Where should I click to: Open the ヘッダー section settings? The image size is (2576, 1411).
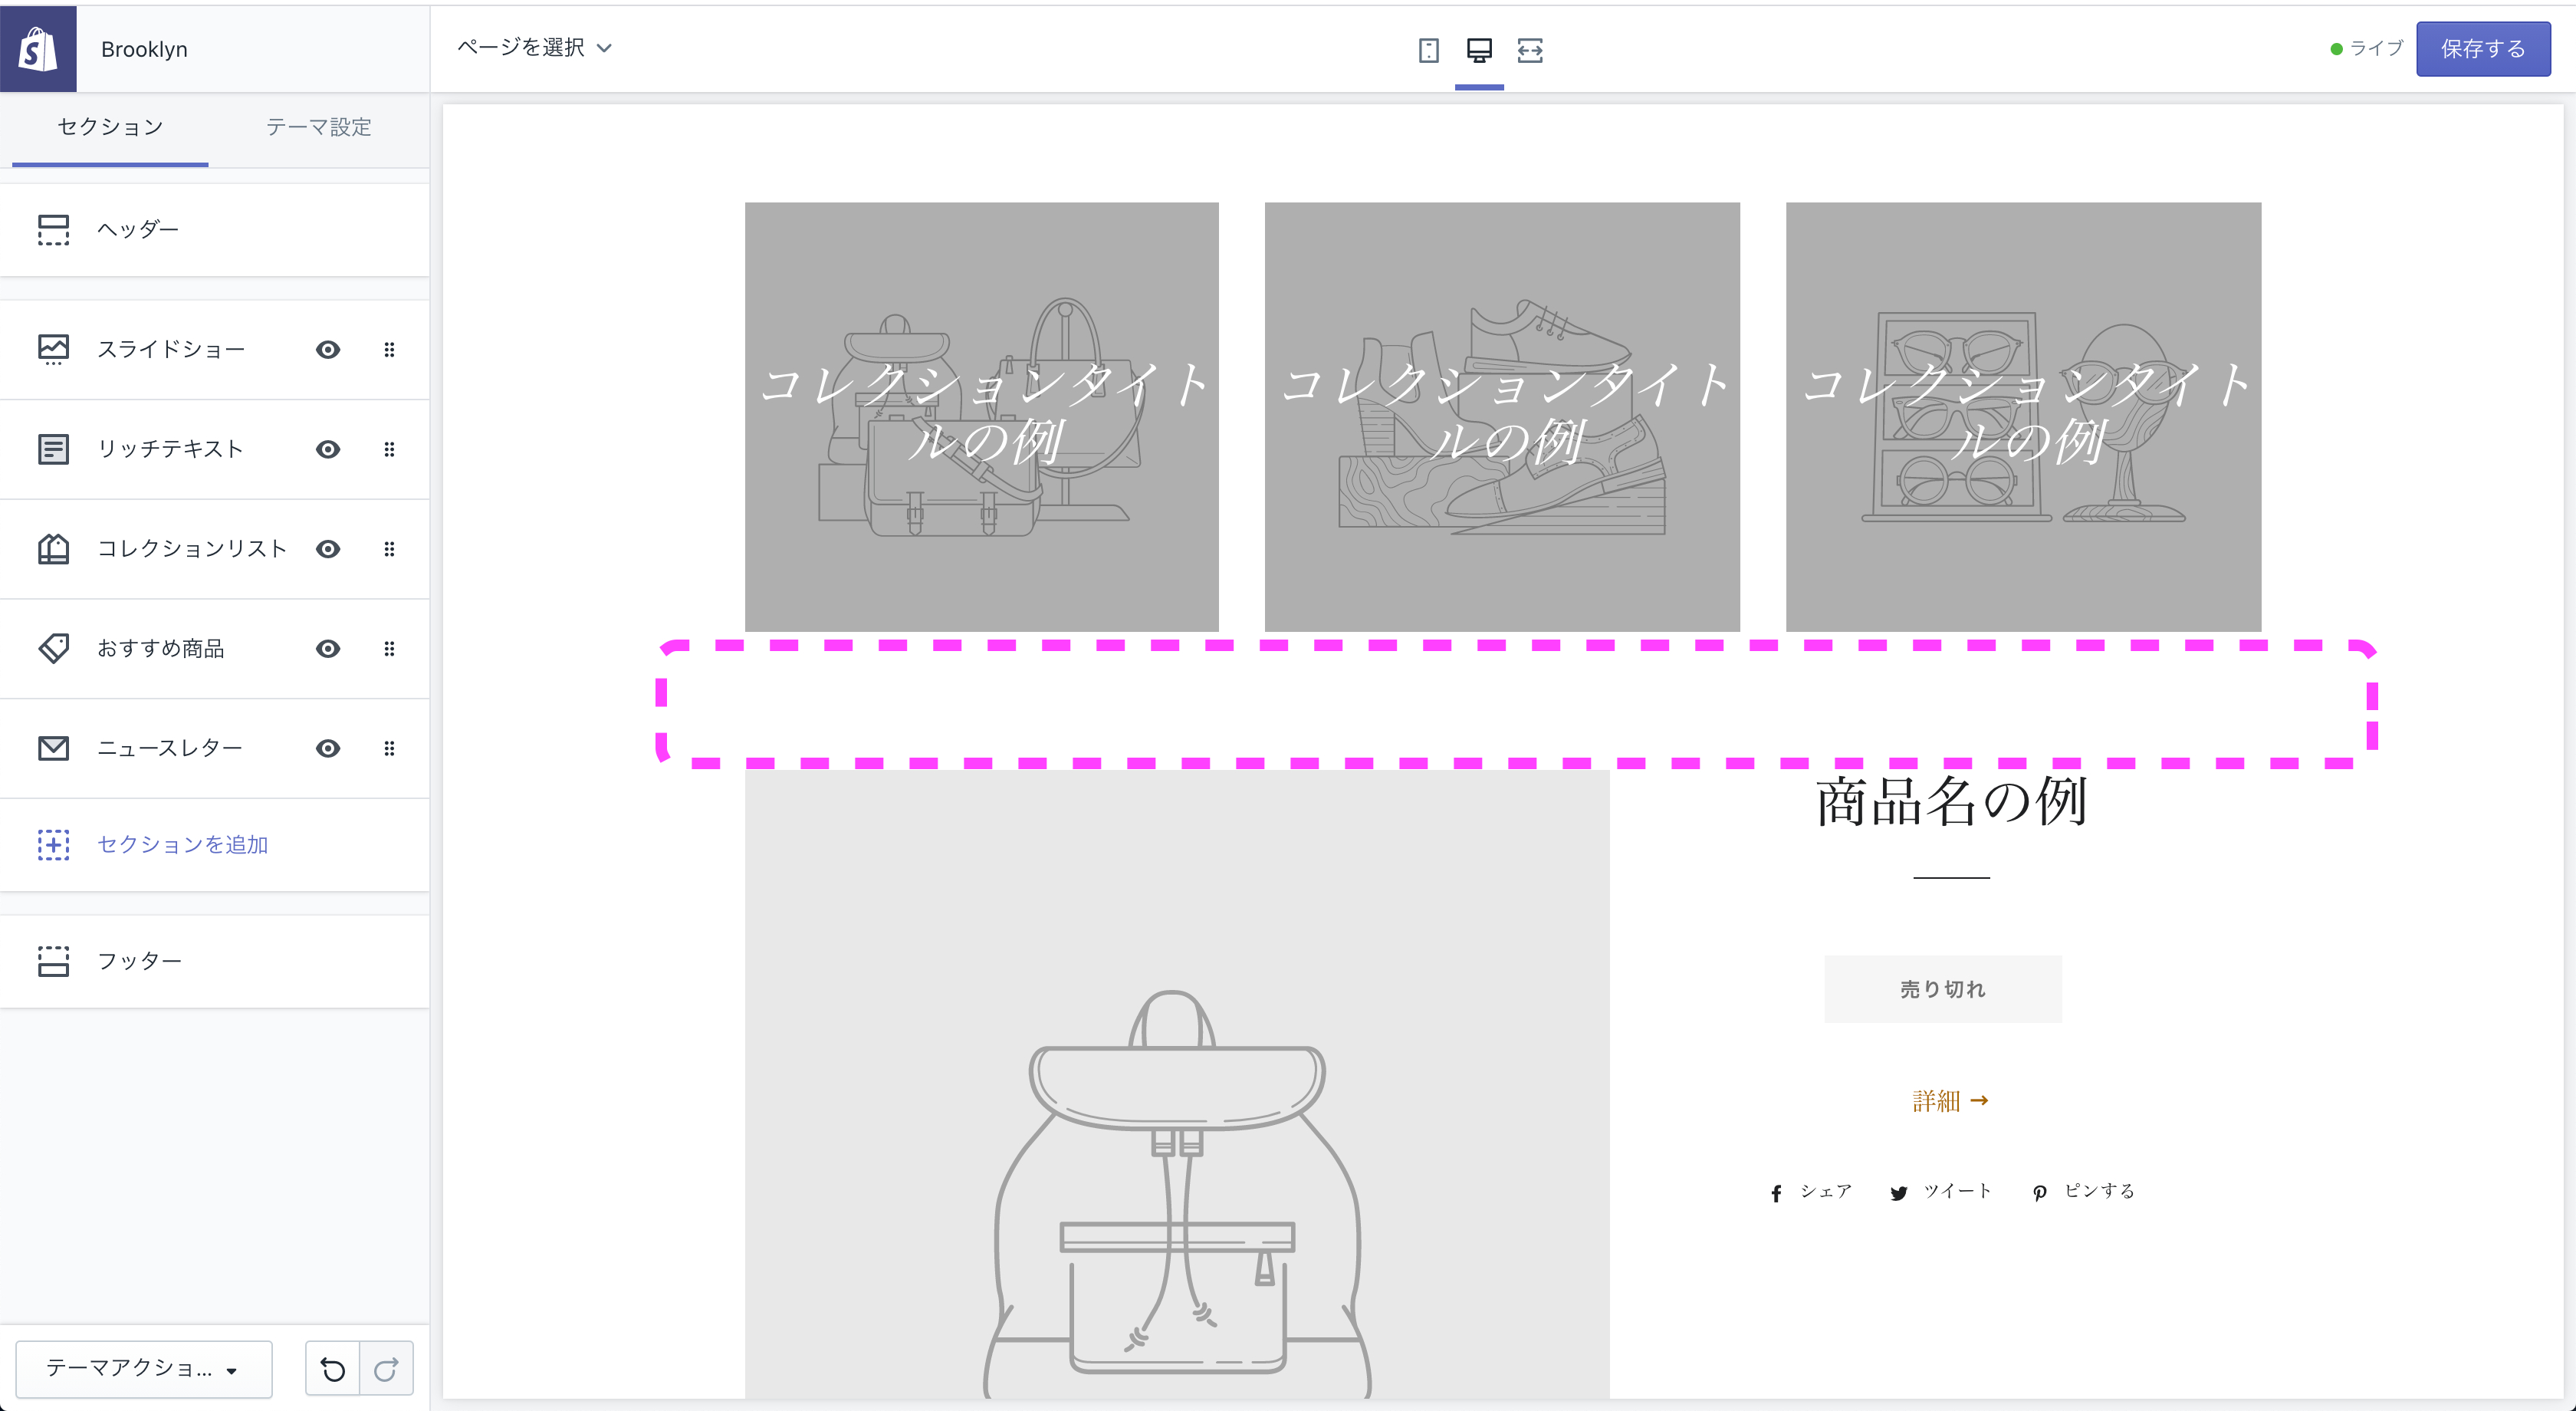pos(140,229)
